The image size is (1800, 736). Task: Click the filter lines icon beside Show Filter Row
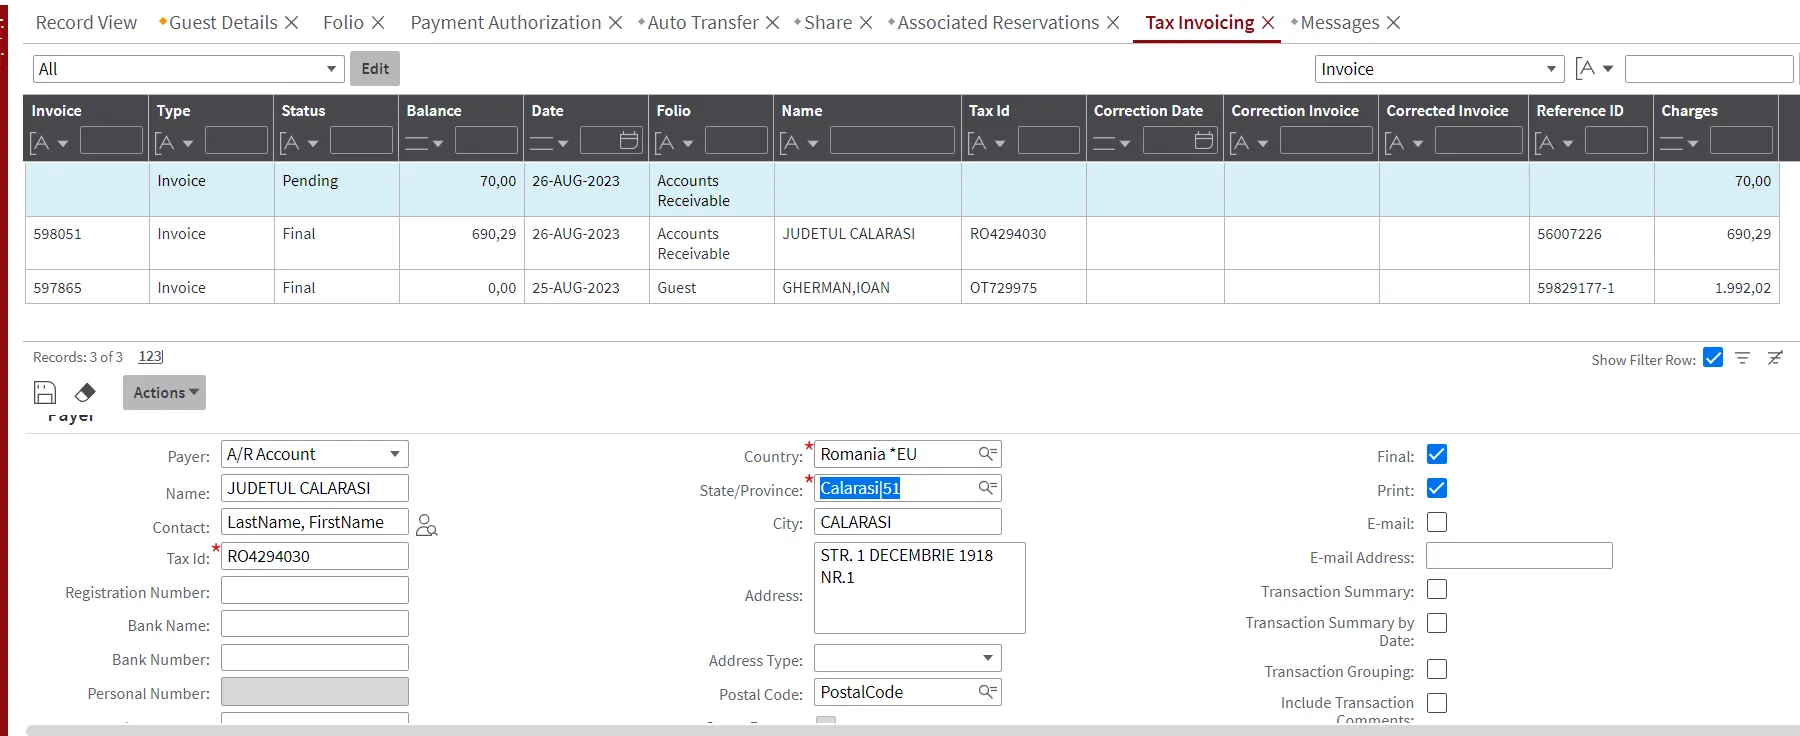(x=1742, y=358)
